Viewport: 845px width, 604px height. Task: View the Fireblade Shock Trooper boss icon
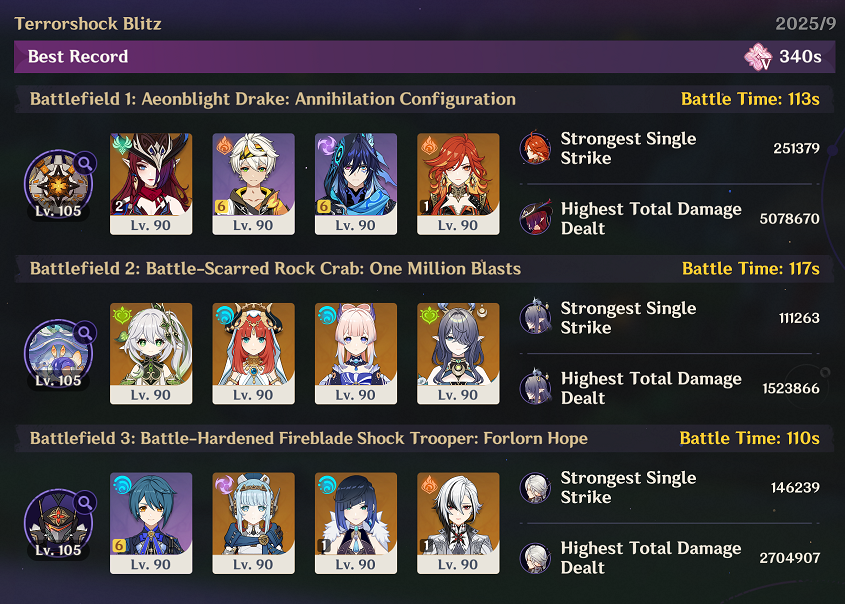[x=58, y=524]
